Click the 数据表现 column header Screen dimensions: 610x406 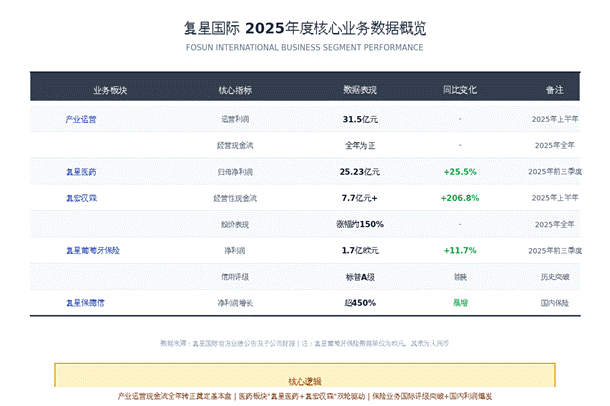tap(360, 90)
